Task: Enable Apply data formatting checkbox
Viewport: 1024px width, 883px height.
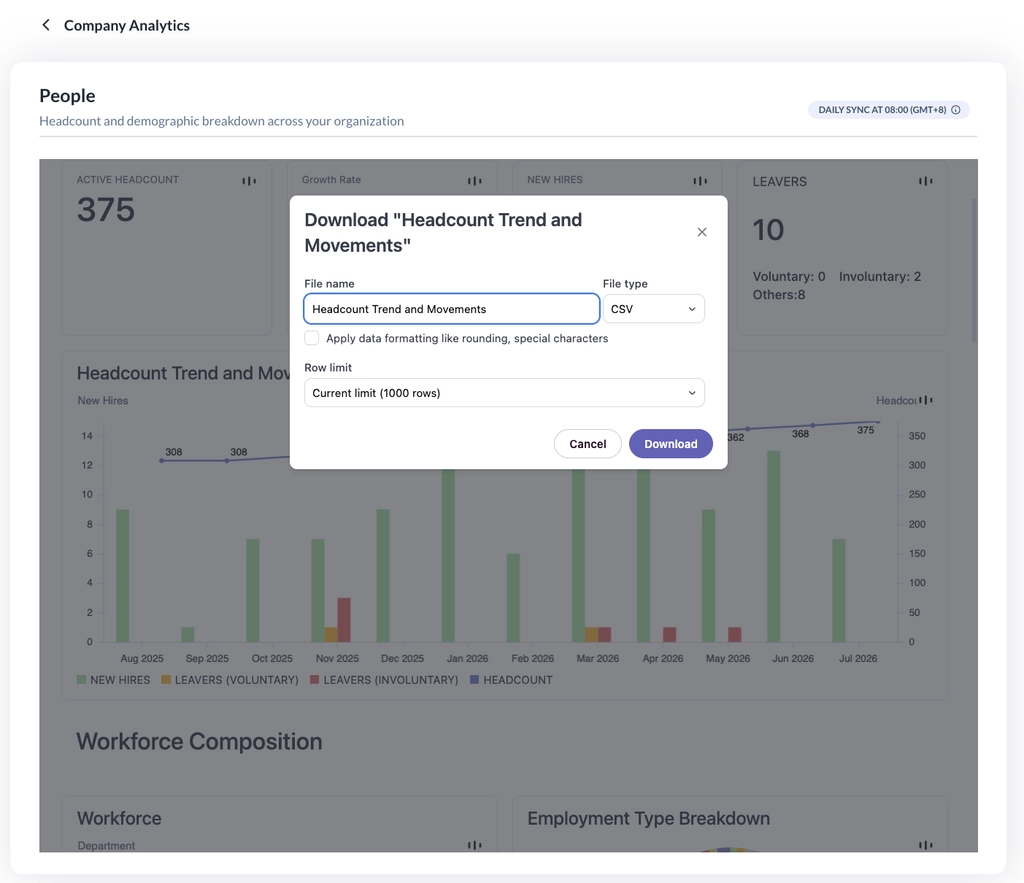Action: 312,338
